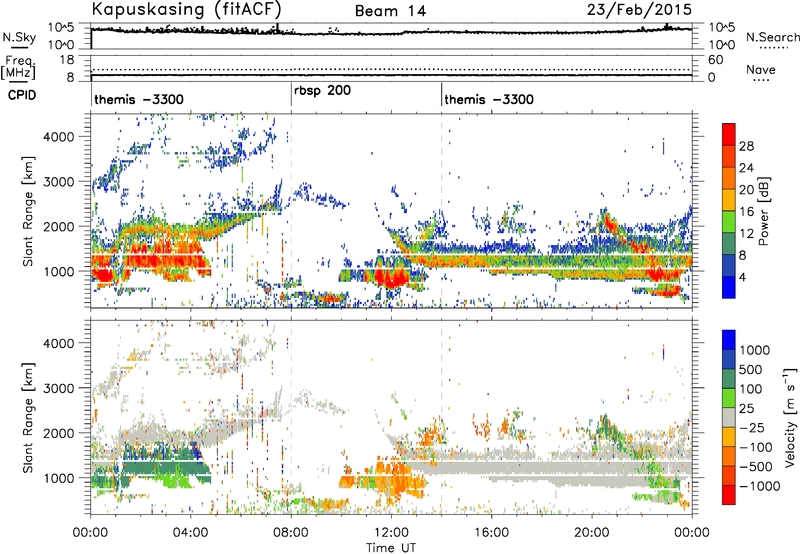Pick teal Power colorbar segment between 8 and 12
This screenshot has height=554, width=800.
(x=729, y=244)
